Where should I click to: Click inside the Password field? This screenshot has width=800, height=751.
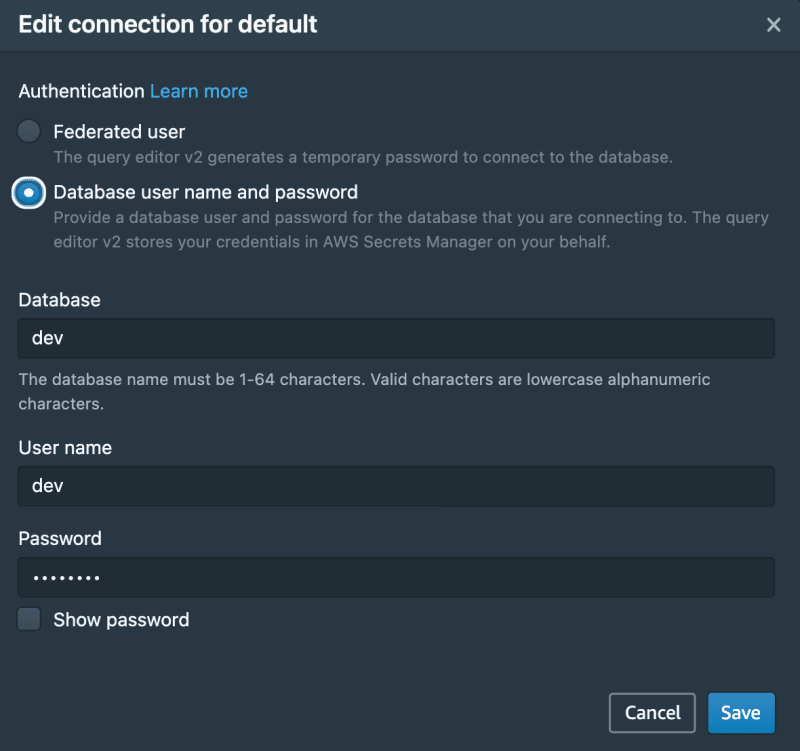point(396,578)
